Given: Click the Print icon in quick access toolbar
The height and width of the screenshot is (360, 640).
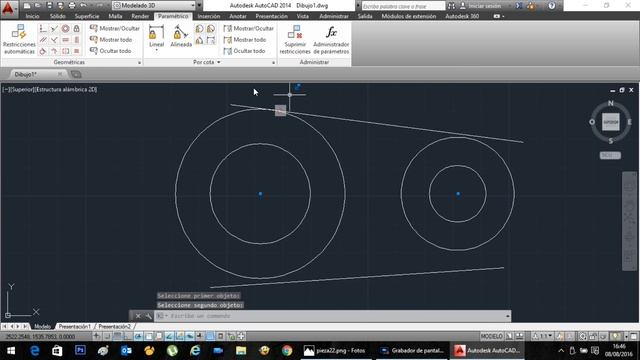Looking at the screenshot, I should click(x=72, y=6).
